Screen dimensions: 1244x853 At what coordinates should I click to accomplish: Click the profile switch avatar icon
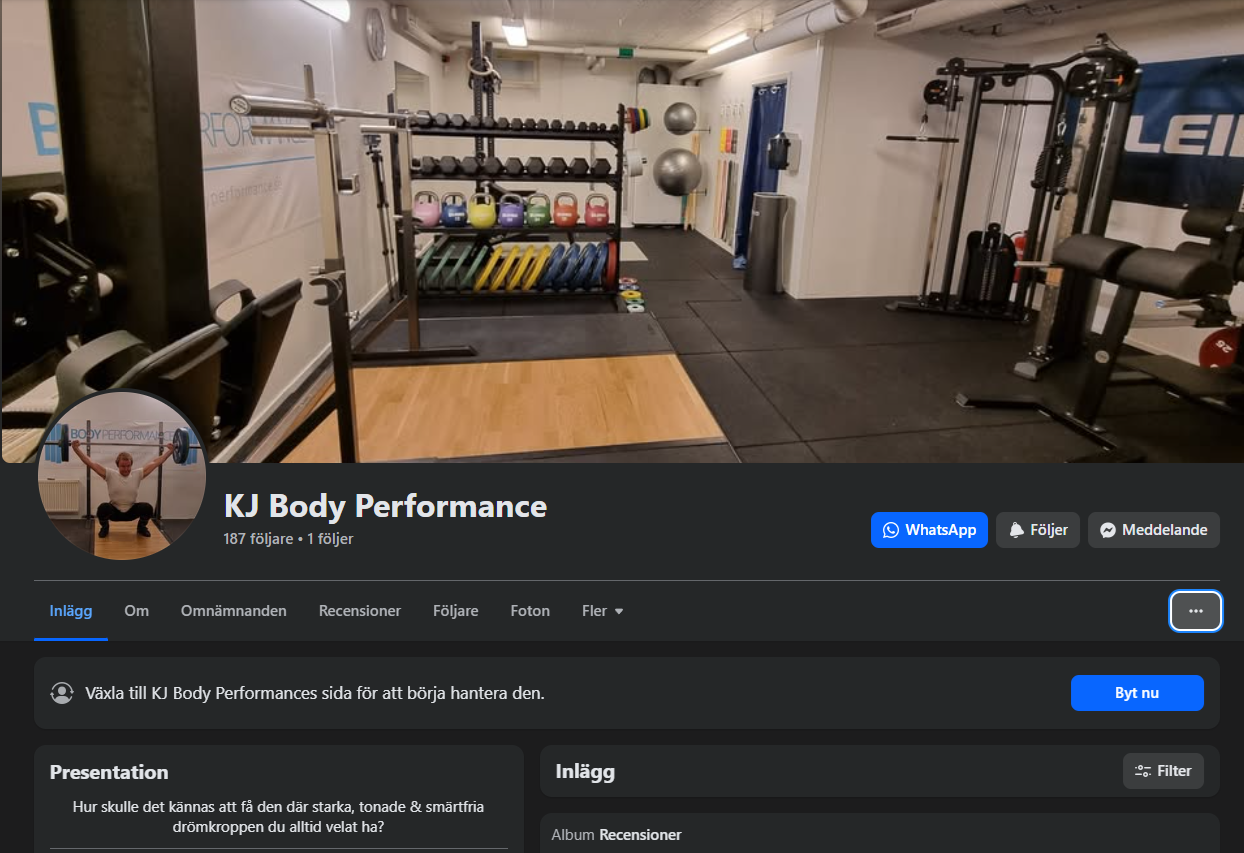pyautogui.click(x=62, y=692)
